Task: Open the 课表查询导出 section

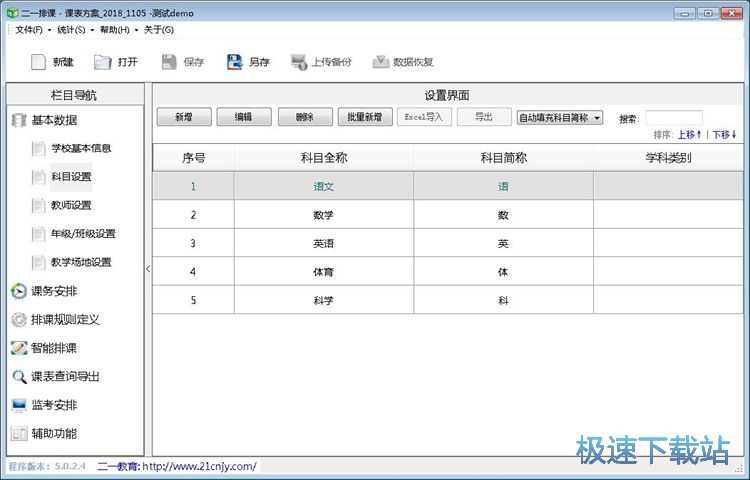Action: 66,377
